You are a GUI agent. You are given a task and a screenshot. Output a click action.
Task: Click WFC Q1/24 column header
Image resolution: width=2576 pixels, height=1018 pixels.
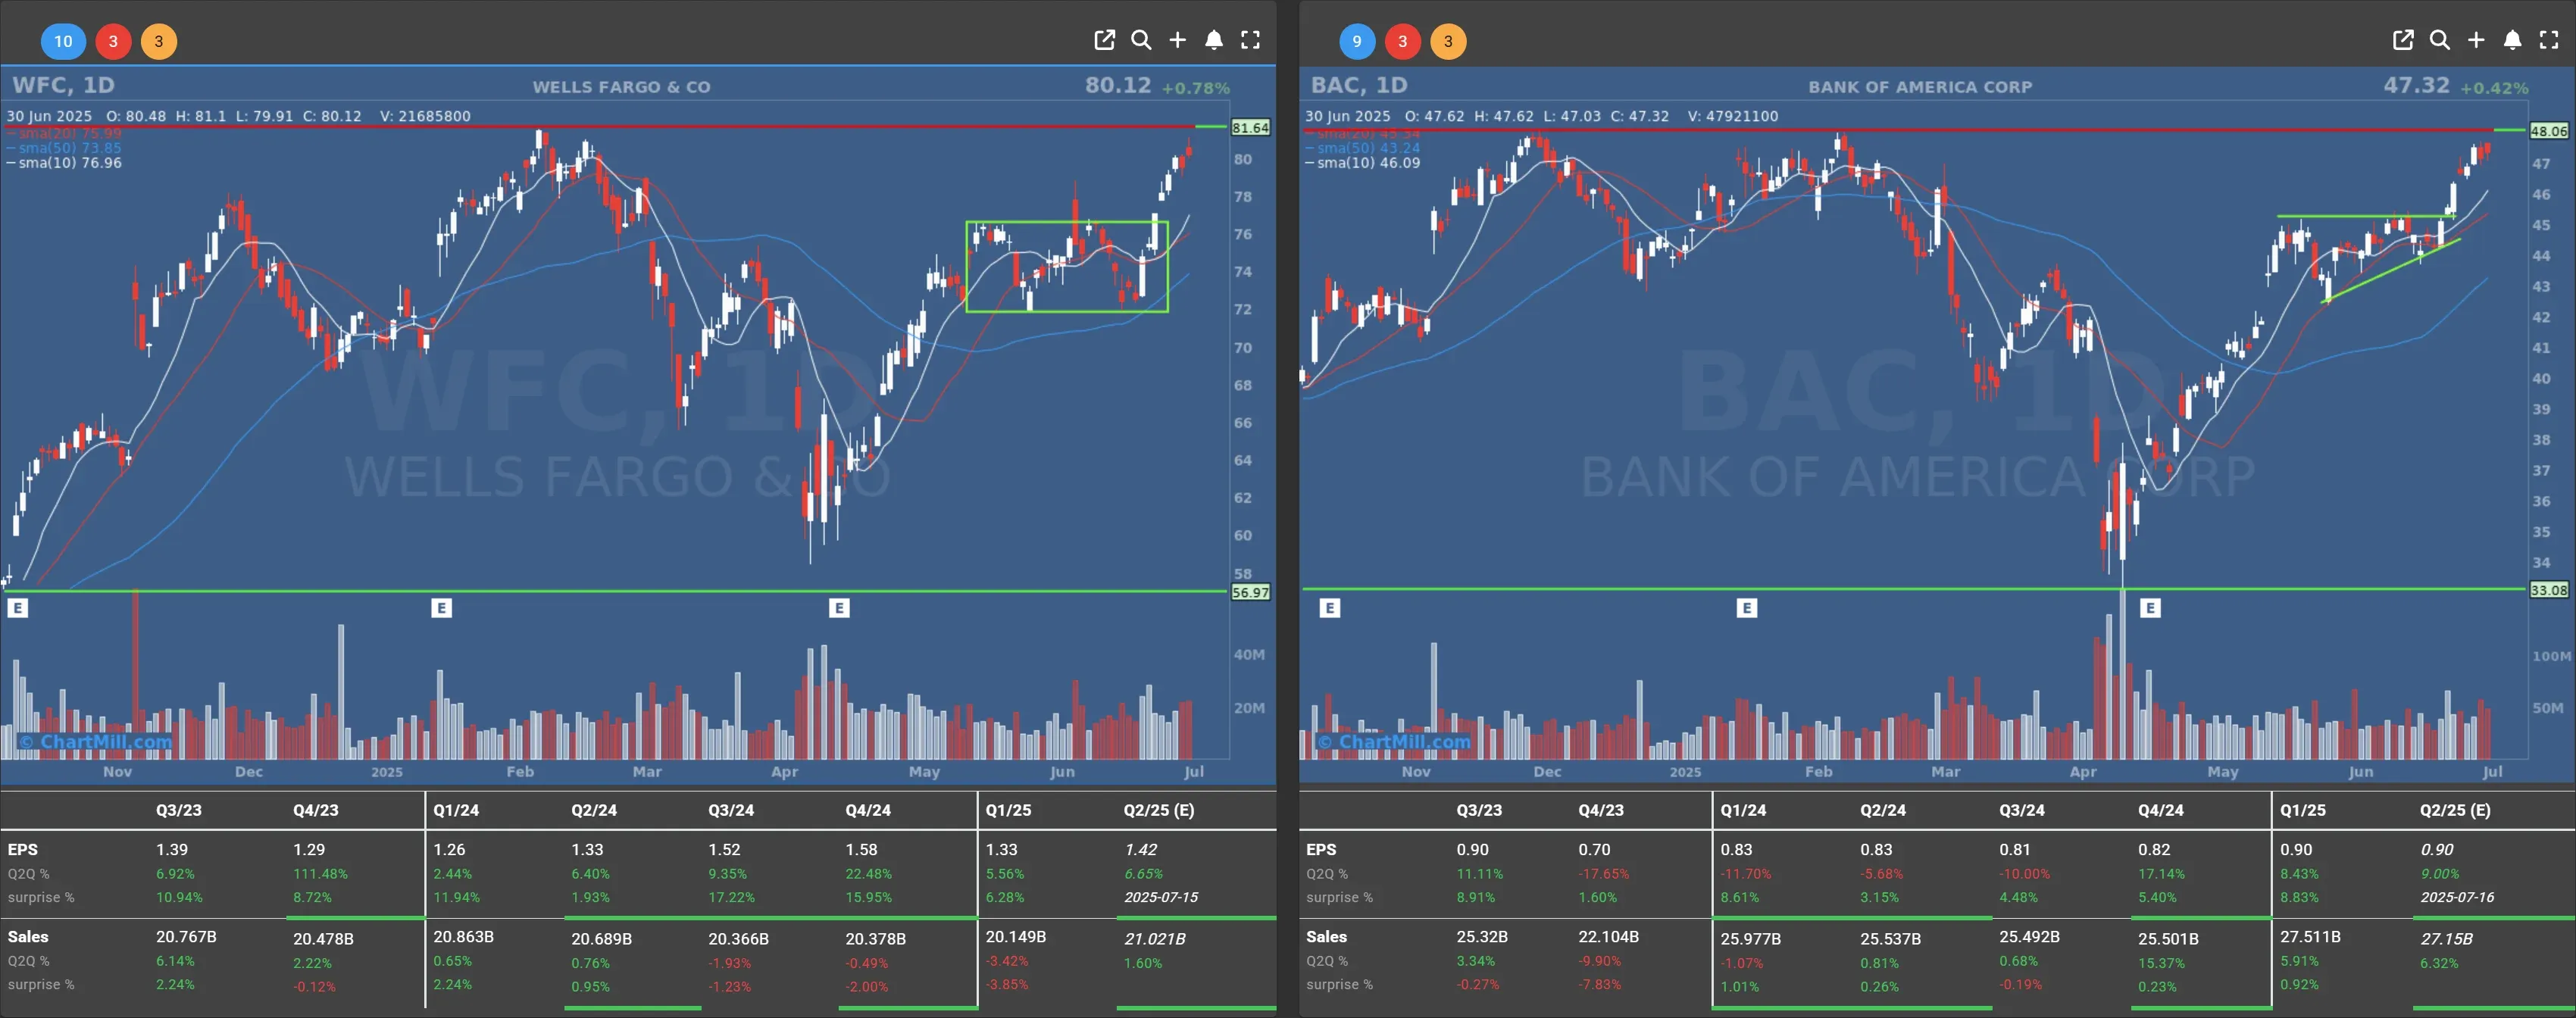coord(456,810)
